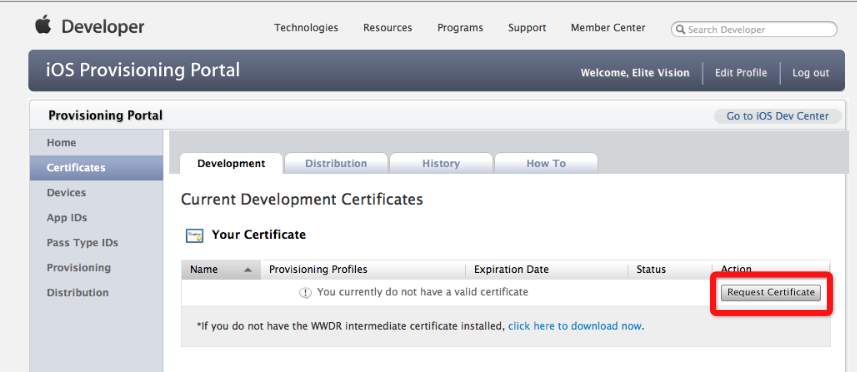Click the Request Certificate button
This screenshot has height=372, width=857.
[771, 293]
